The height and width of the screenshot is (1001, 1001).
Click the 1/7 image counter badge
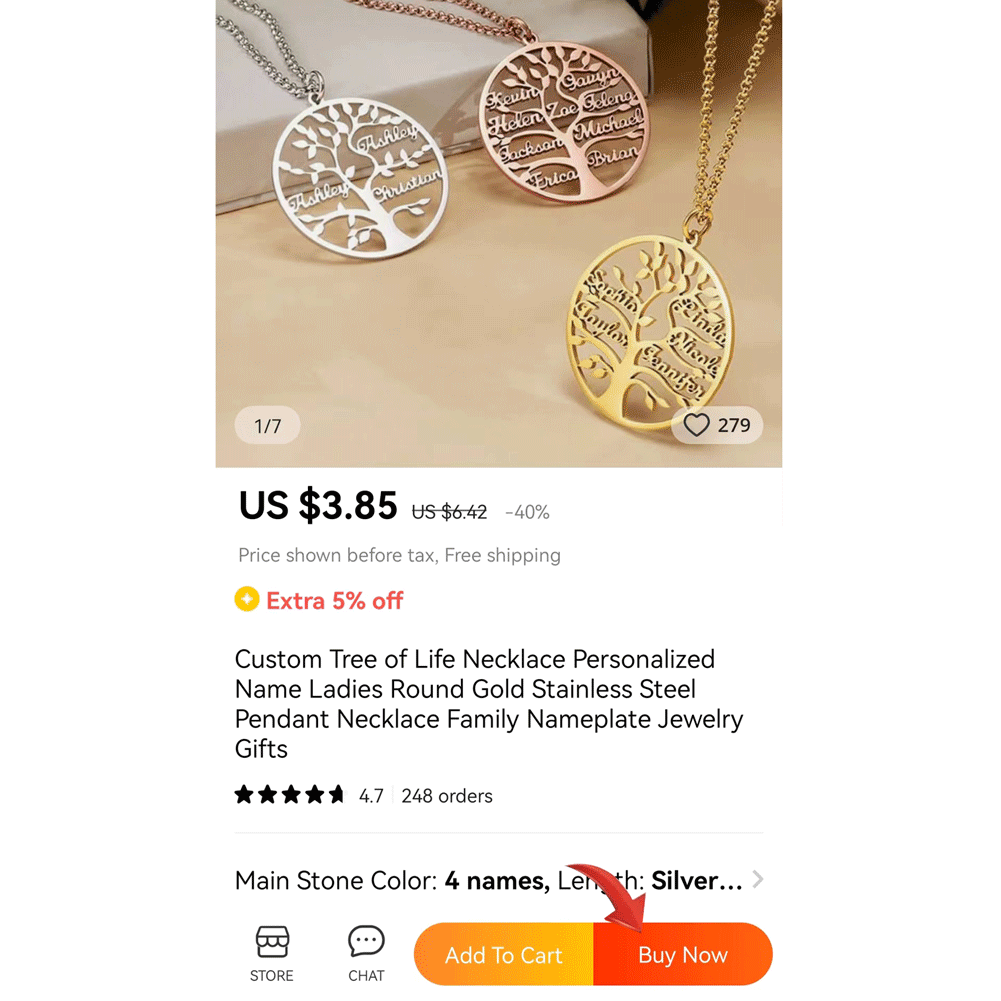coord(267,426)
